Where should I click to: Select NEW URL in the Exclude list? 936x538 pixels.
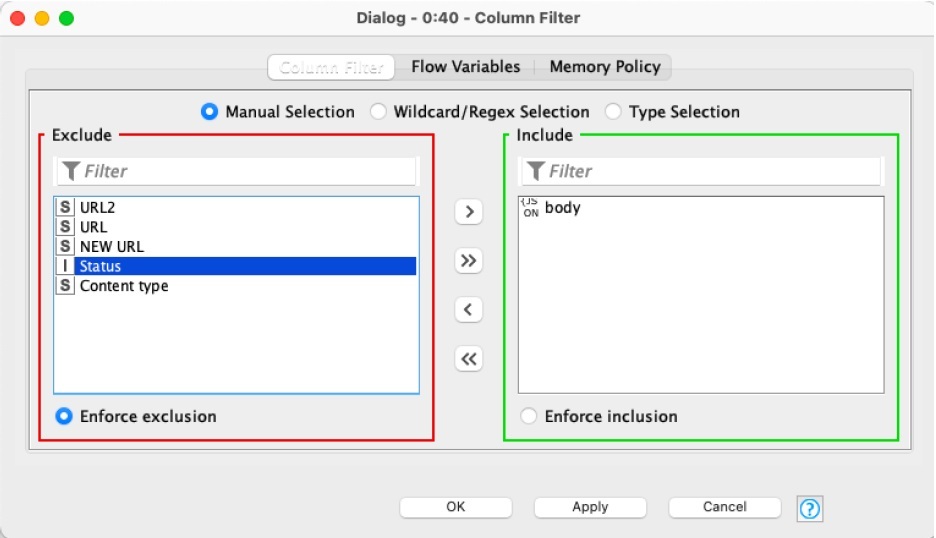tap(112, 246)
